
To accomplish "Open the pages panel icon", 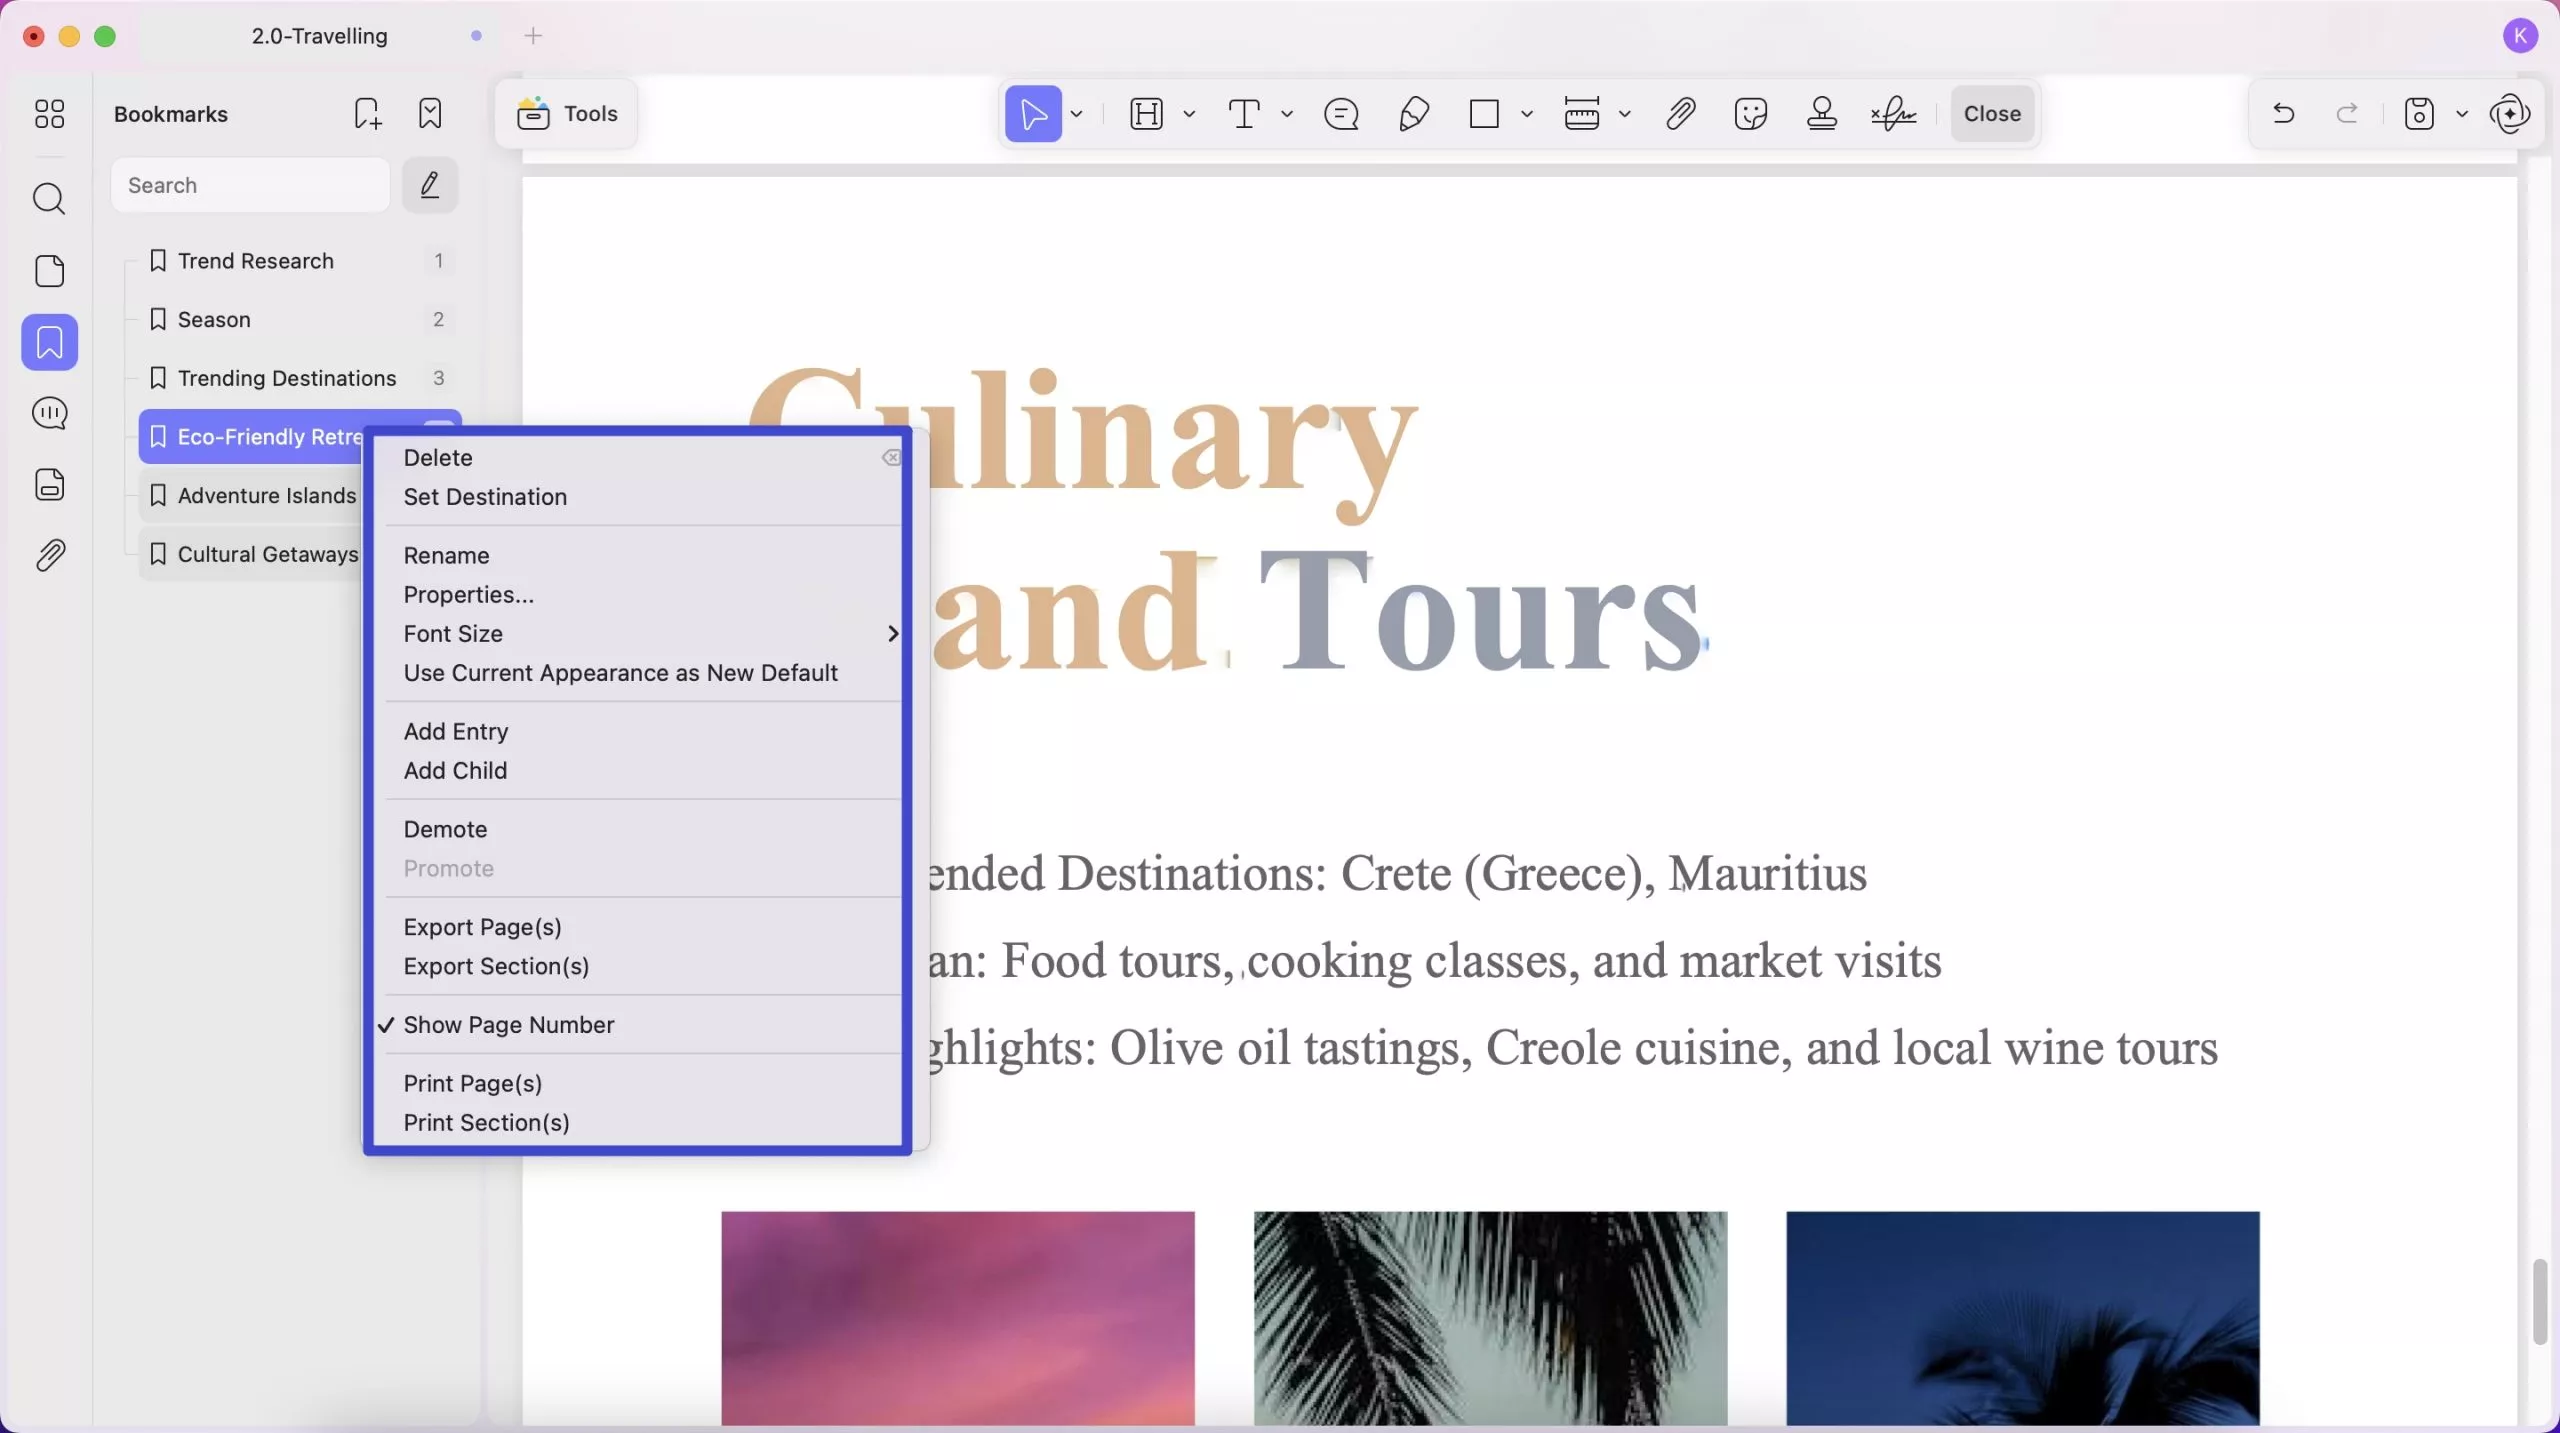I will [49, 271].
